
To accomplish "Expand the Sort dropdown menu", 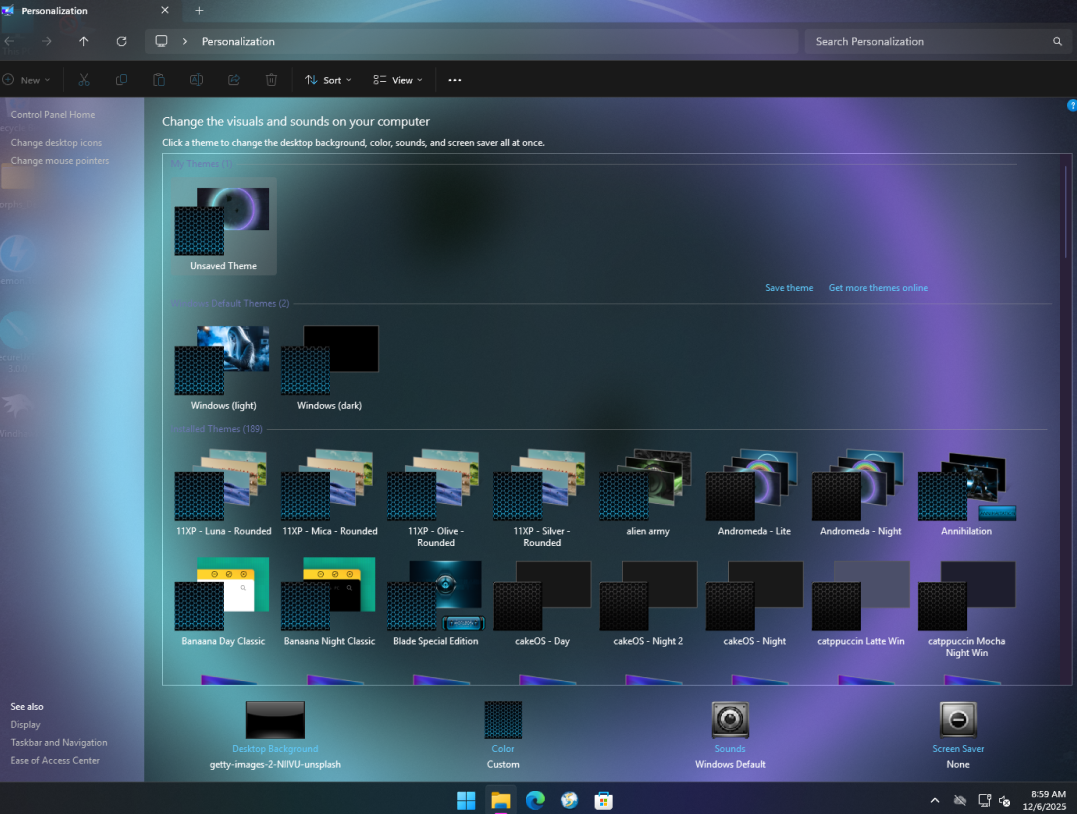I will (x=328, y=80).
